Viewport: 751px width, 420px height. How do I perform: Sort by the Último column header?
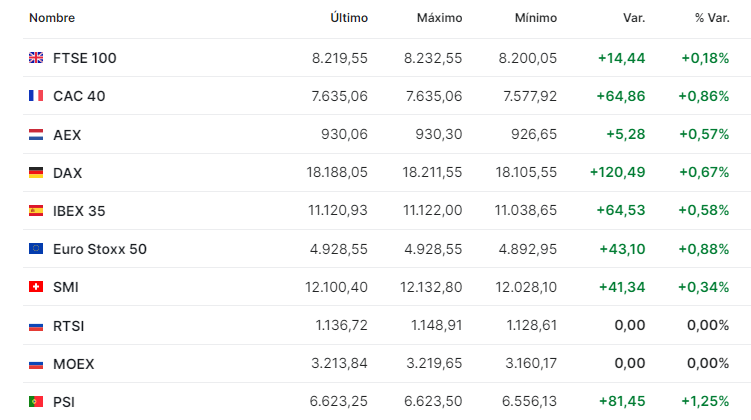(x=349, y=18)
